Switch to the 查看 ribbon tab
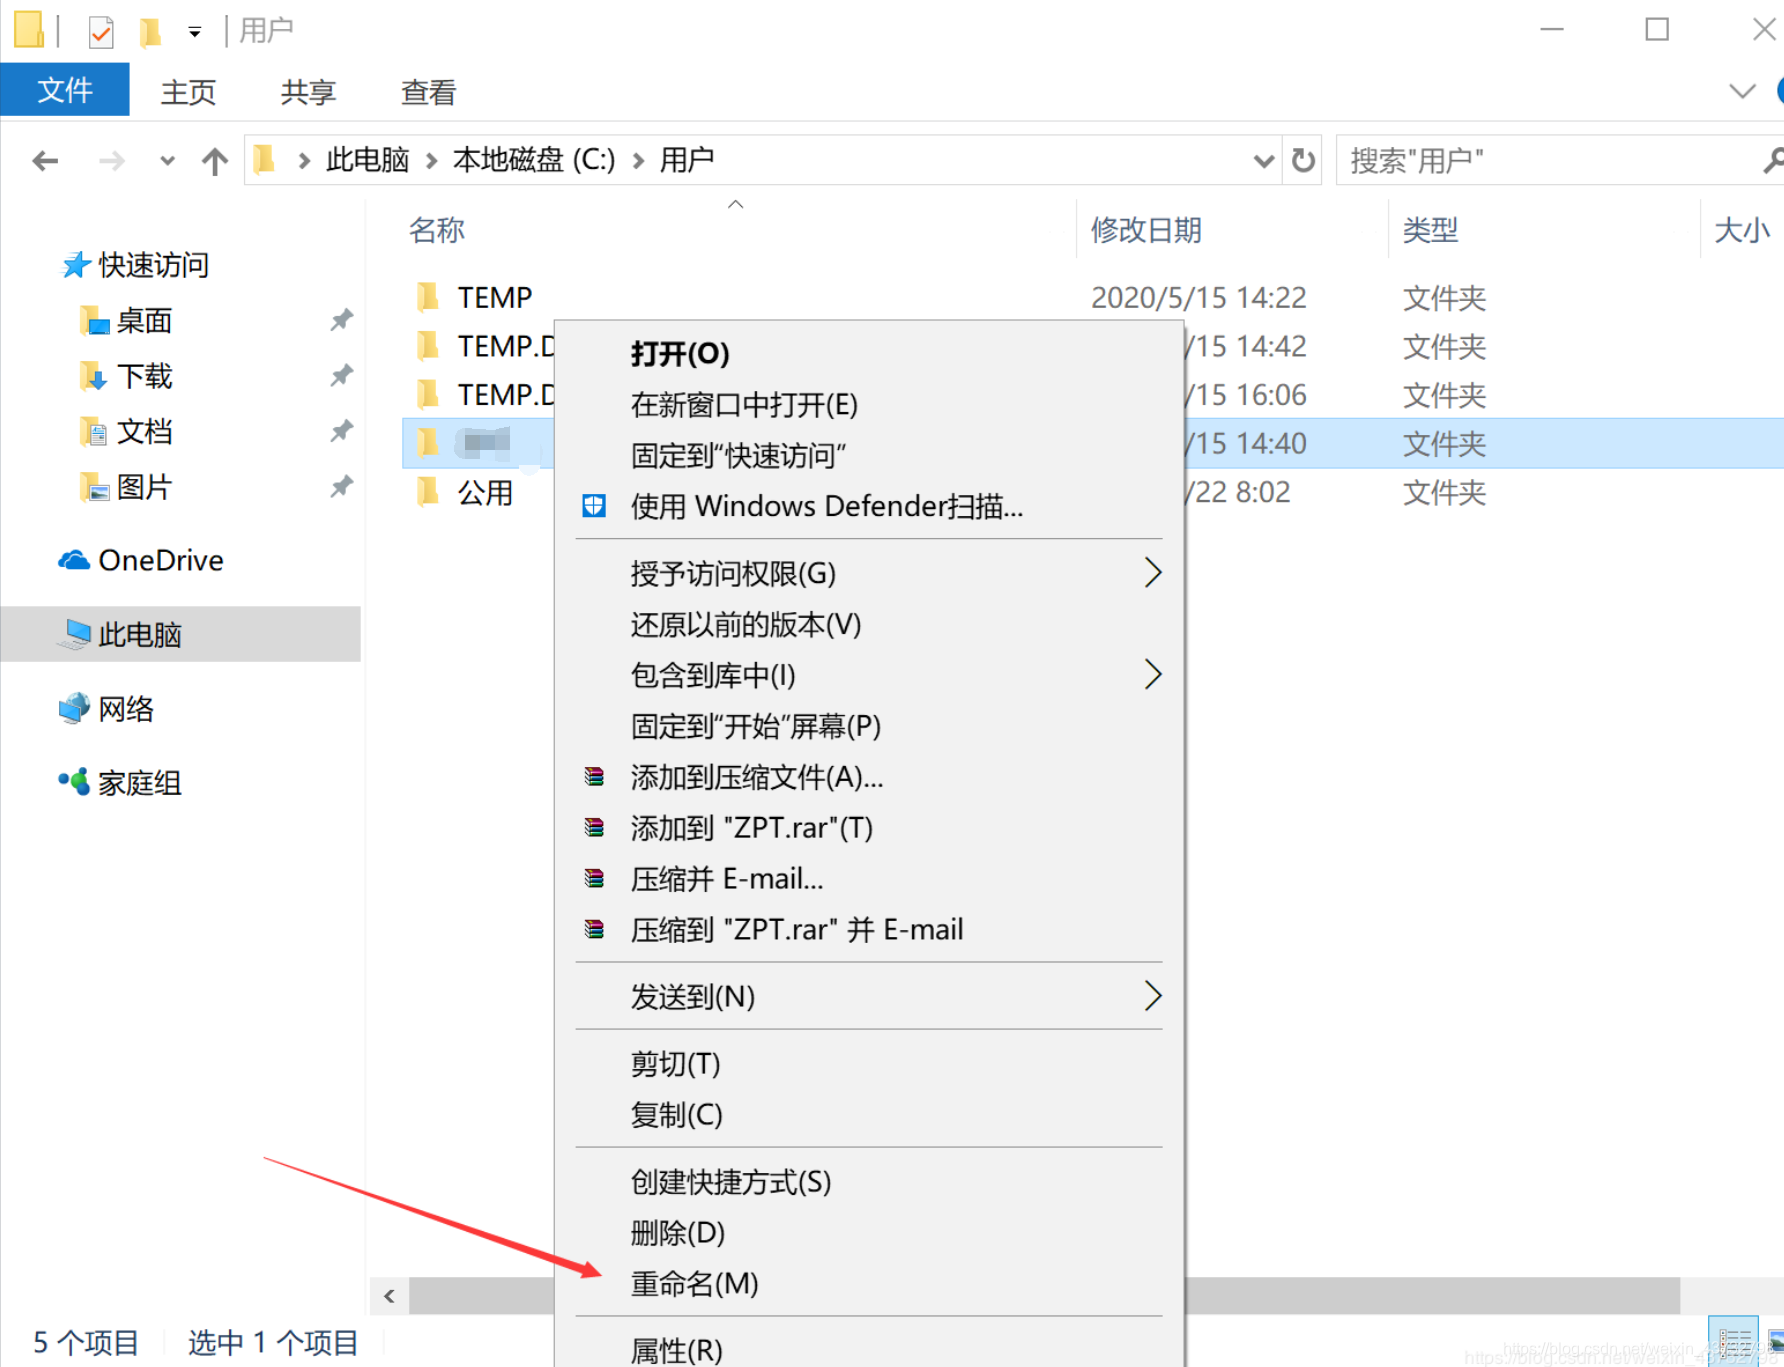 click(428, 92)
